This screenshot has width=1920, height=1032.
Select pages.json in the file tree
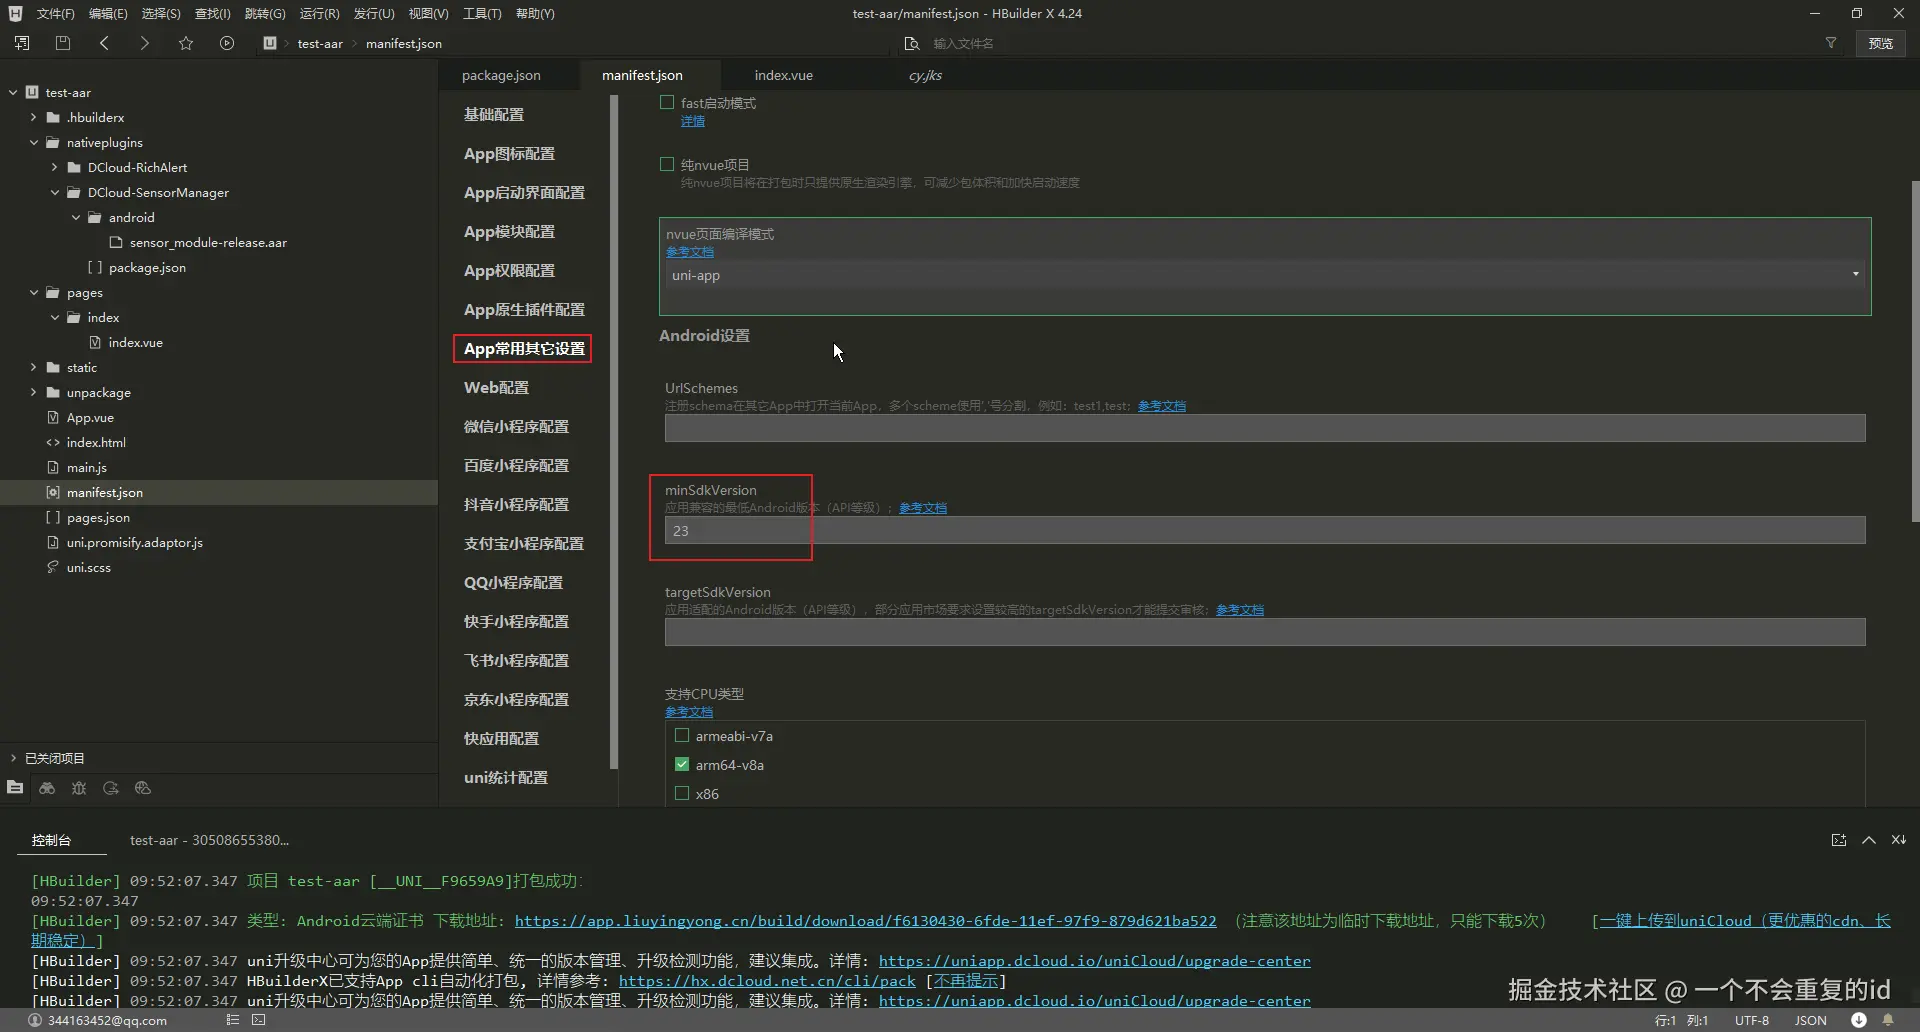(98, 517)
